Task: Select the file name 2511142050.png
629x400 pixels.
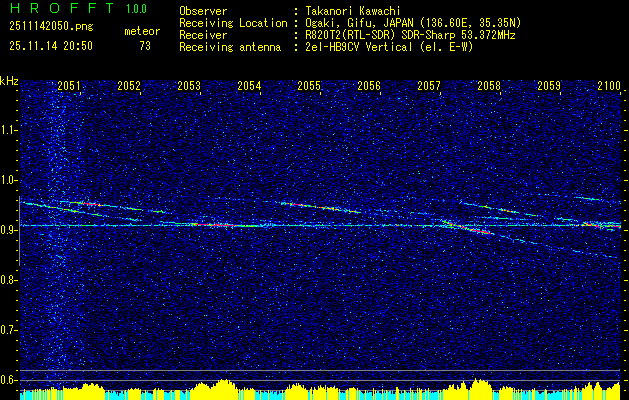Action: (x=51, y=27)
